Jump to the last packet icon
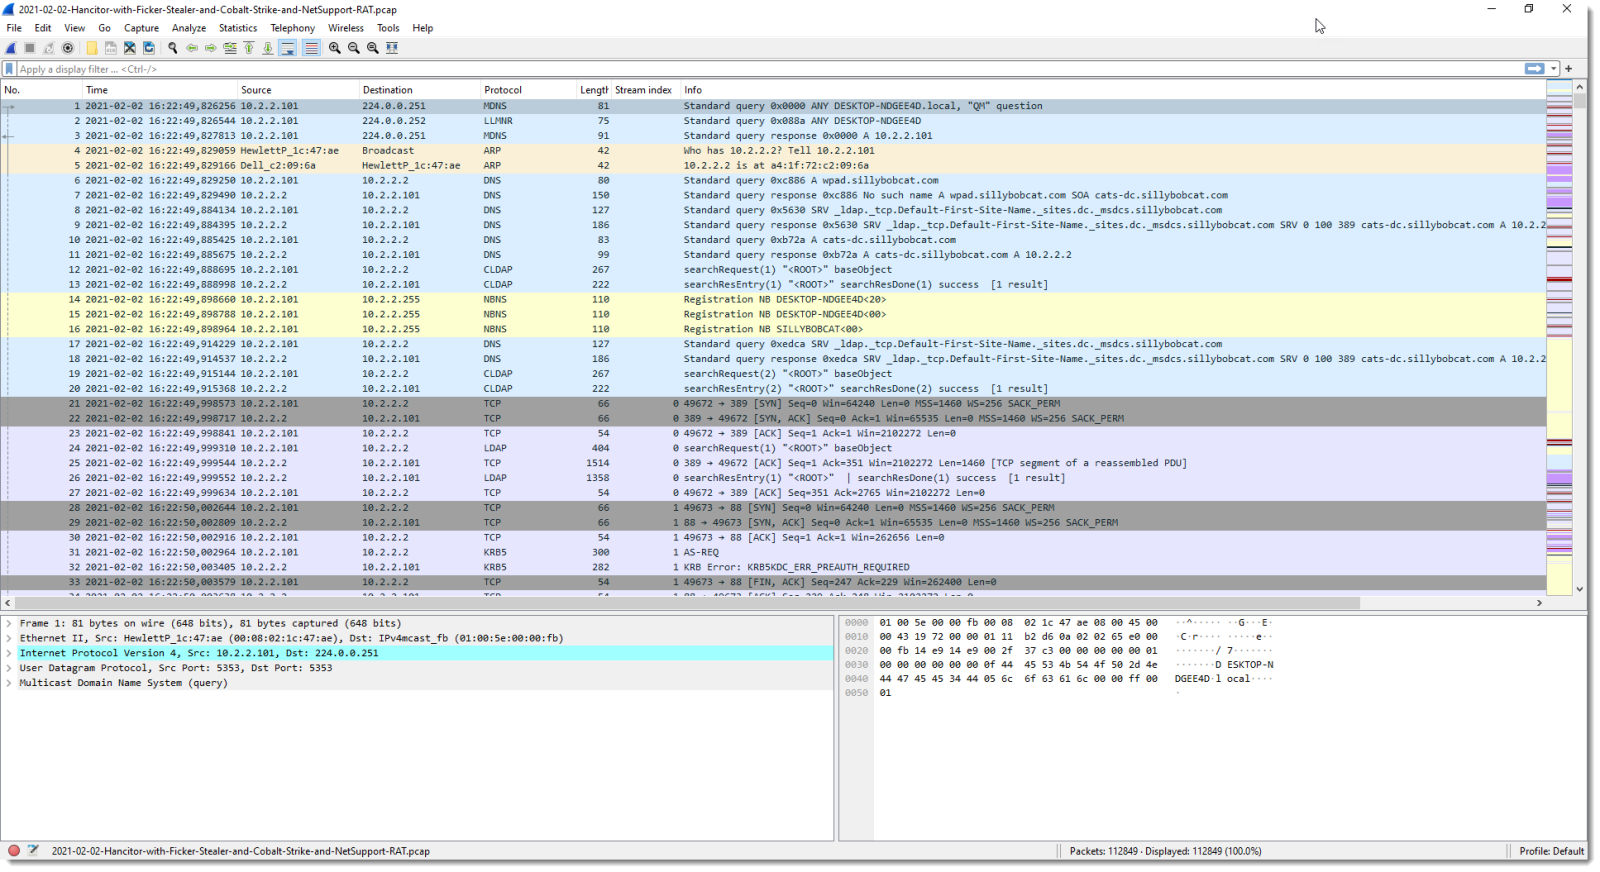Image resolution: width=1600 pixels, height=872 pixels. [268, 48]
